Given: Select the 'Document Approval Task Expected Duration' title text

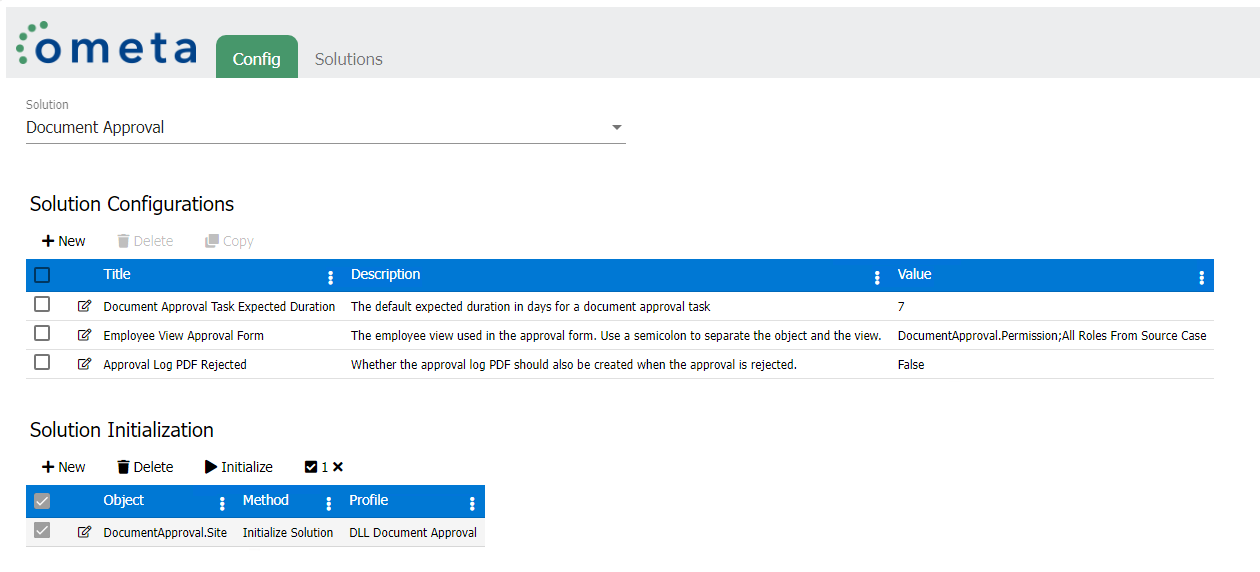Looking at the screenshot, I should tap(219, 306).
